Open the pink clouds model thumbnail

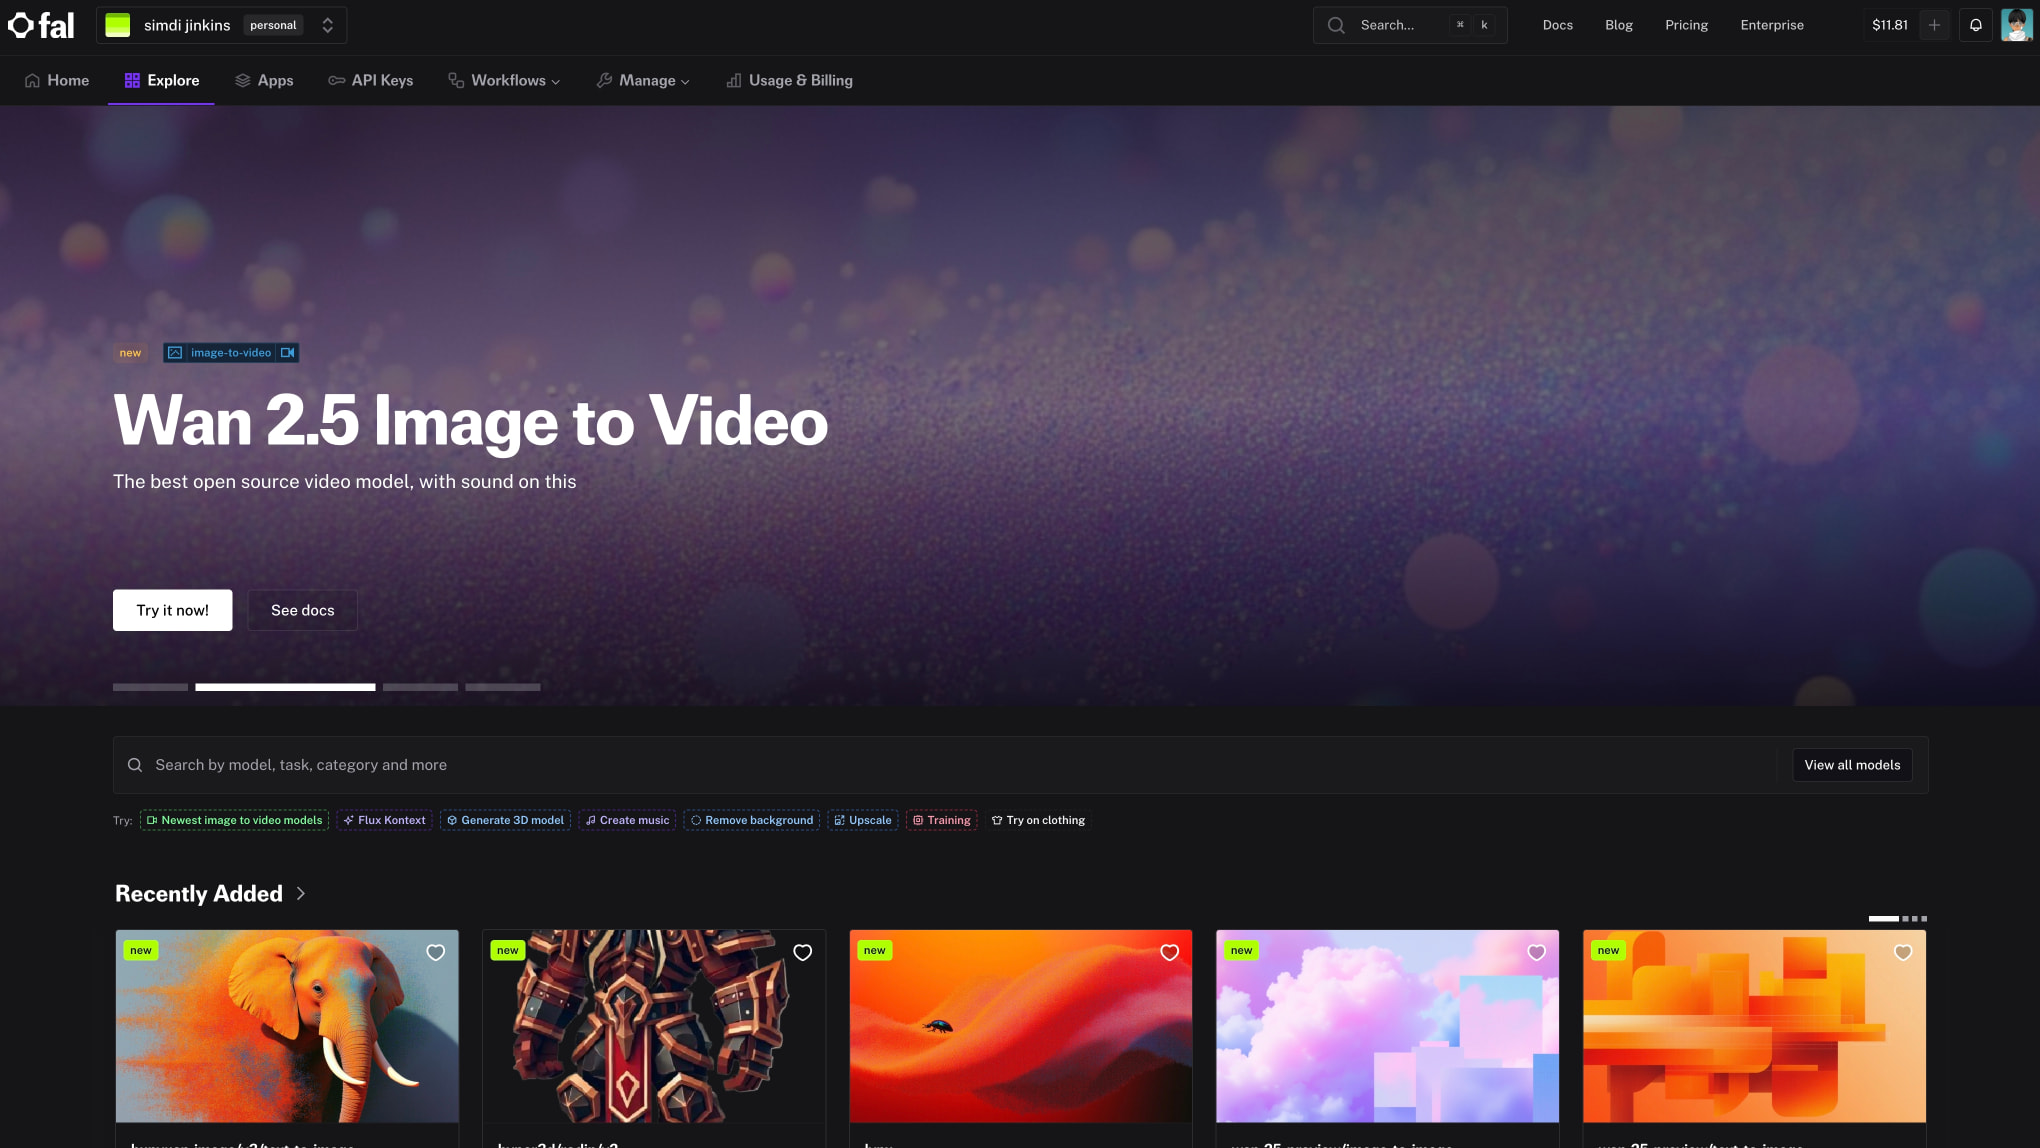[1387, 1026]
